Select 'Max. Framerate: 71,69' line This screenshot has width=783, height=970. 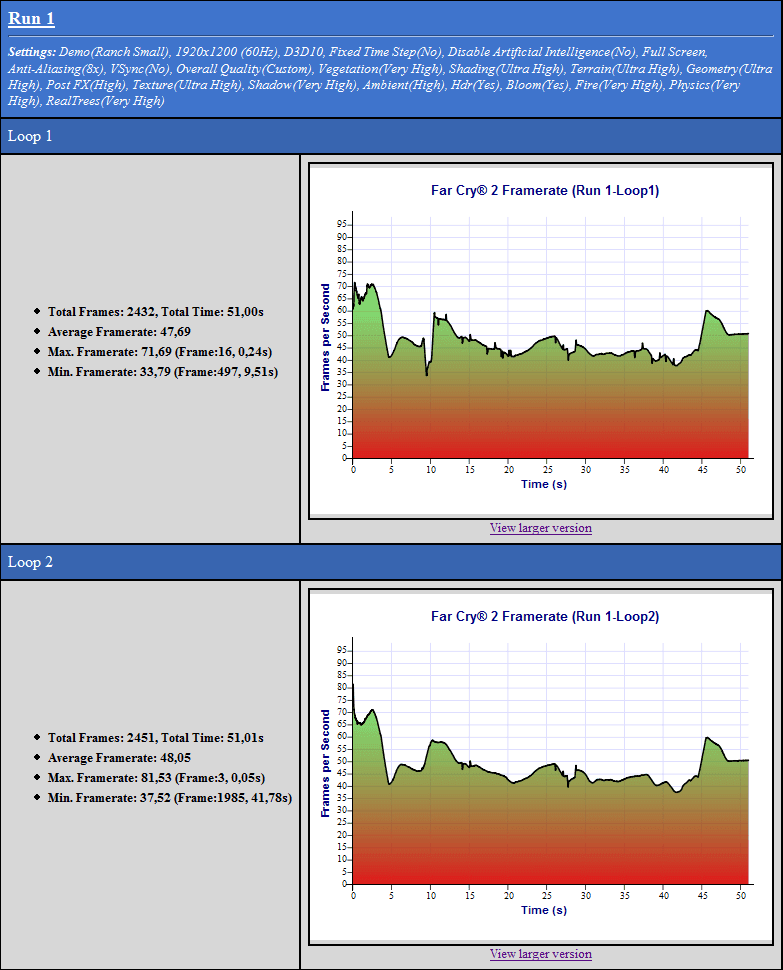click(160, 351)
